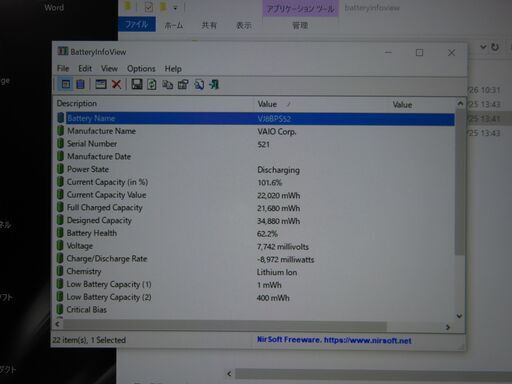512x384 pixels.
Task: Click the horizontal scroll-right arrow in the list
Action: click(448, 327)
